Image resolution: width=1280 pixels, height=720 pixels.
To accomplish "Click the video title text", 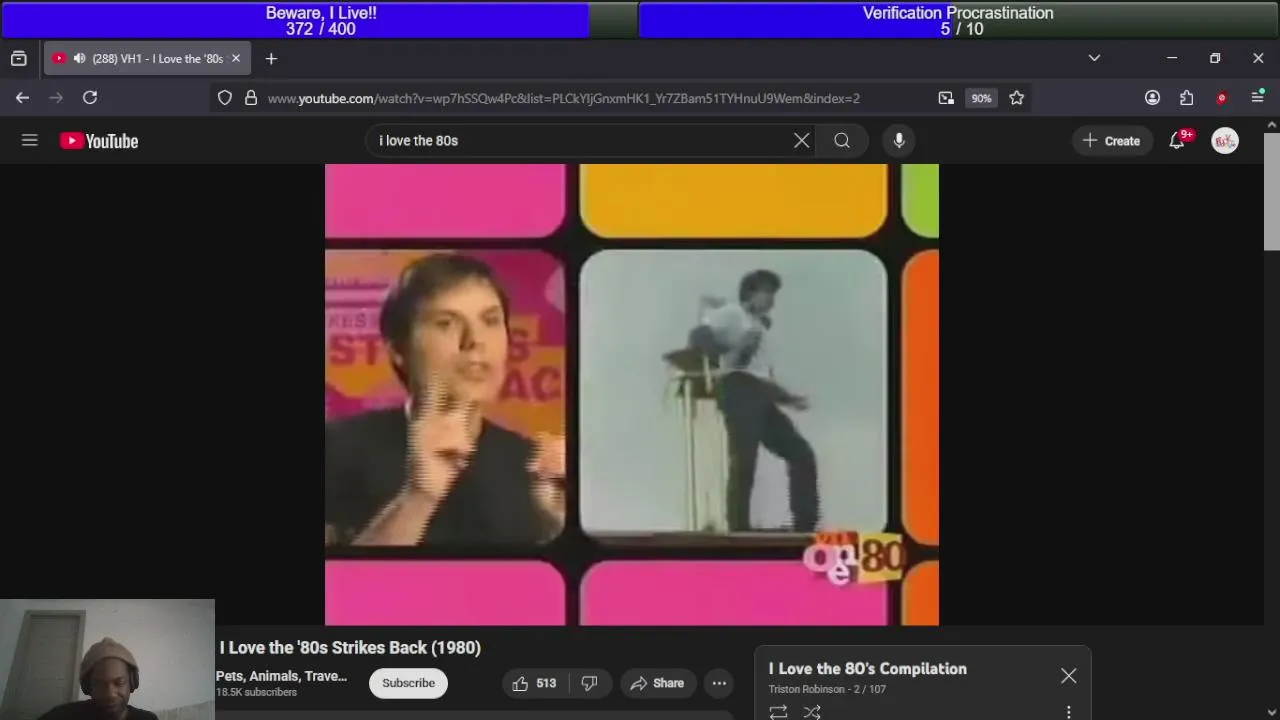I will coord(350,648).
